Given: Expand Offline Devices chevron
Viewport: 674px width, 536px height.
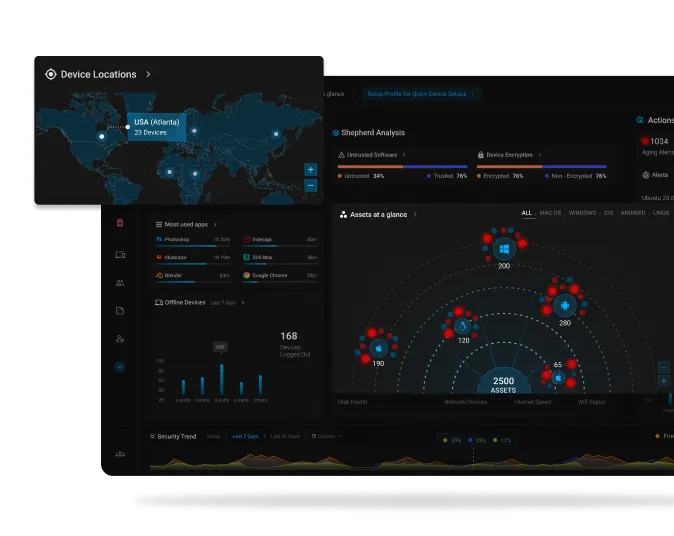Looking at the screenshot, I should tap(243, 303).
